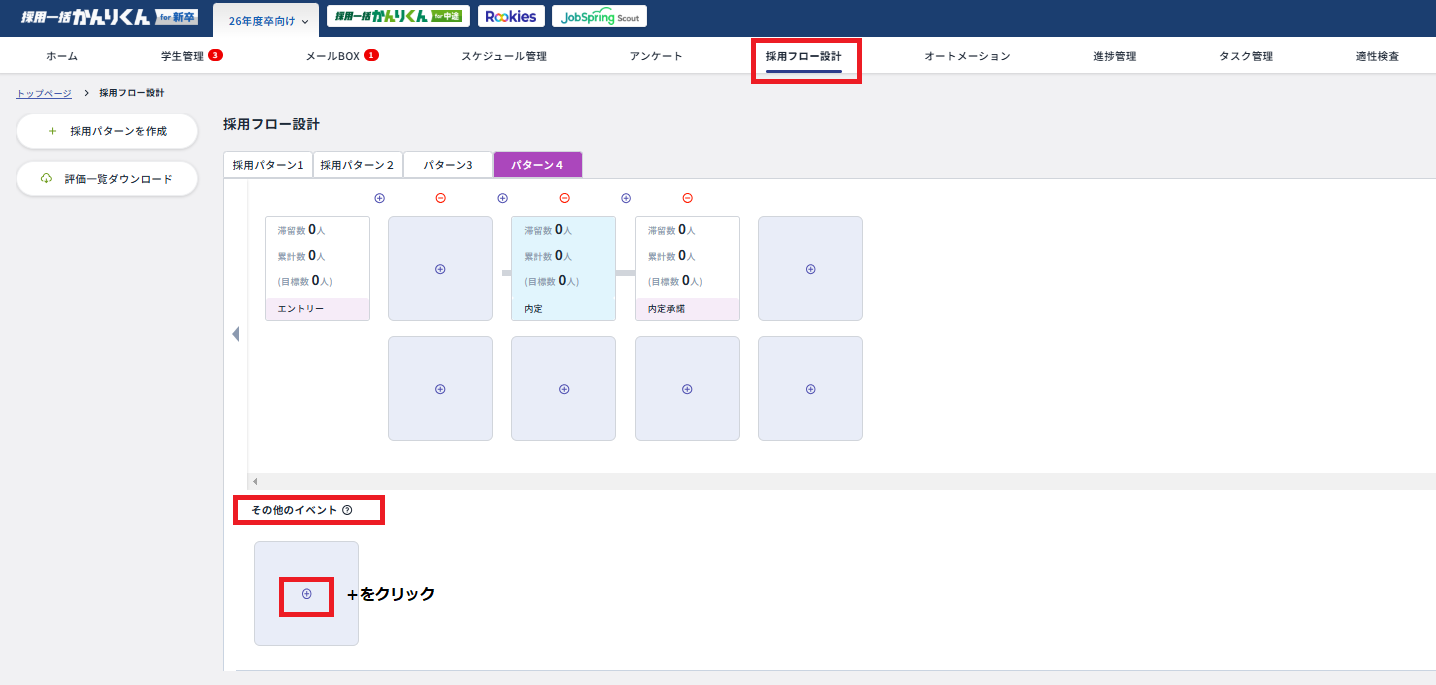This screenshot has width=1436, height=685.
Task: Select the パターン3 tab
Action: (x=447, y=165)
